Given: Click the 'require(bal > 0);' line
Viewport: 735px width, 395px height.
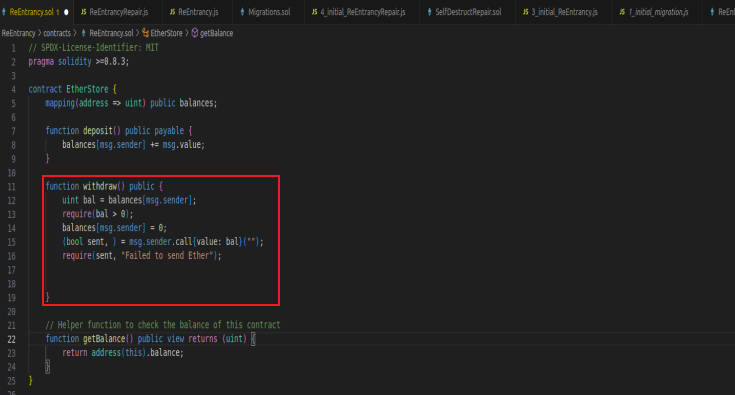Looking at the screenshot, I should [x=98, y=214].
